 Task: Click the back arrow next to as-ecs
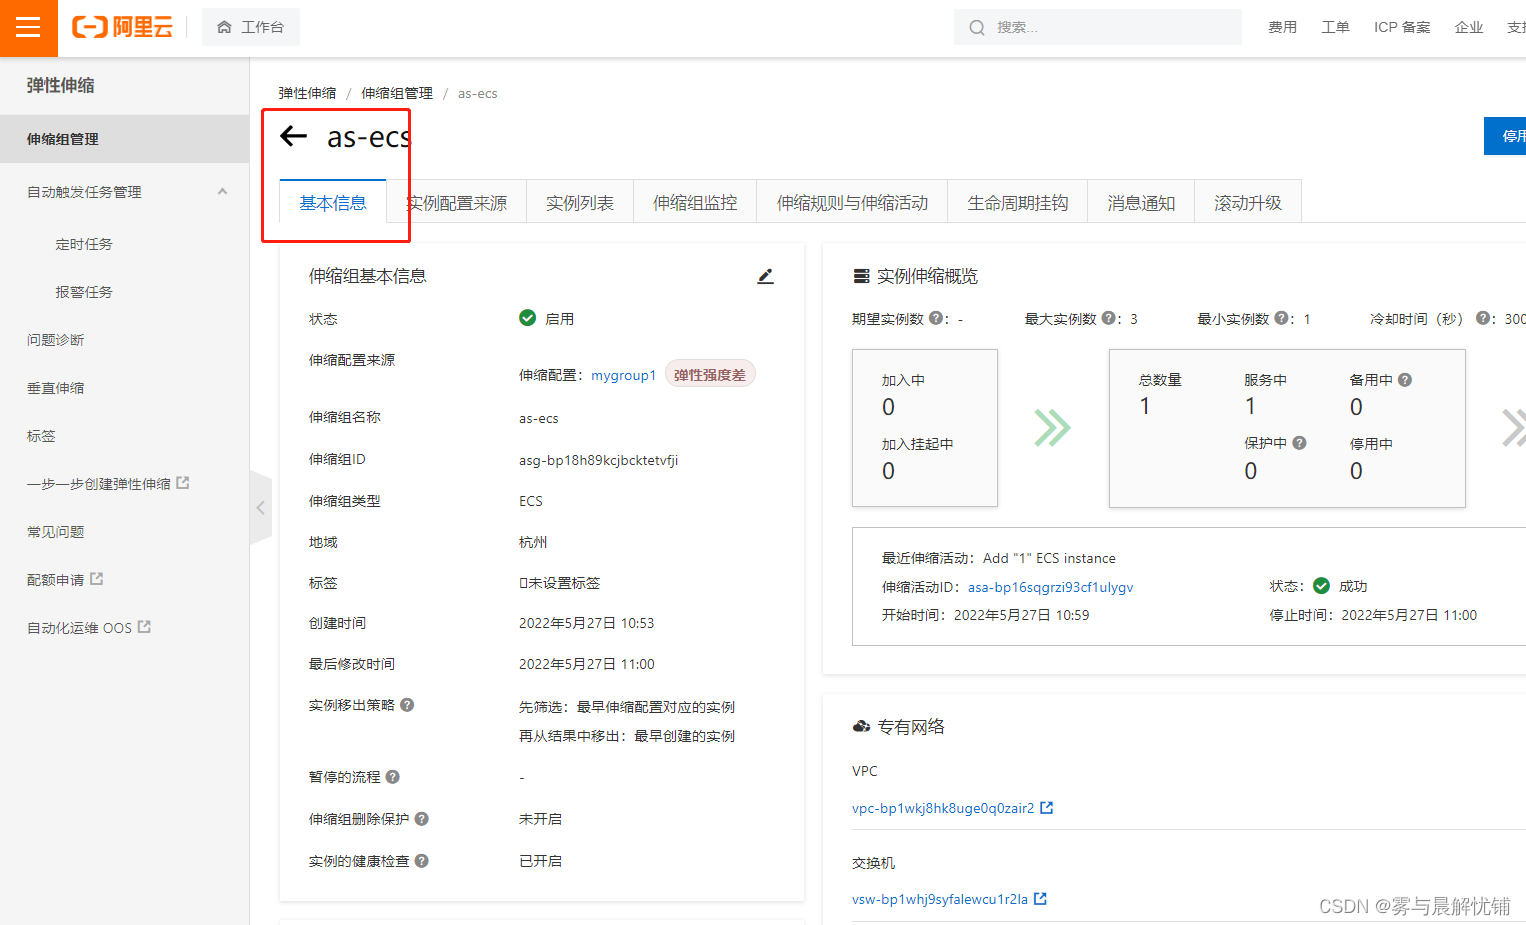(293, 136)
